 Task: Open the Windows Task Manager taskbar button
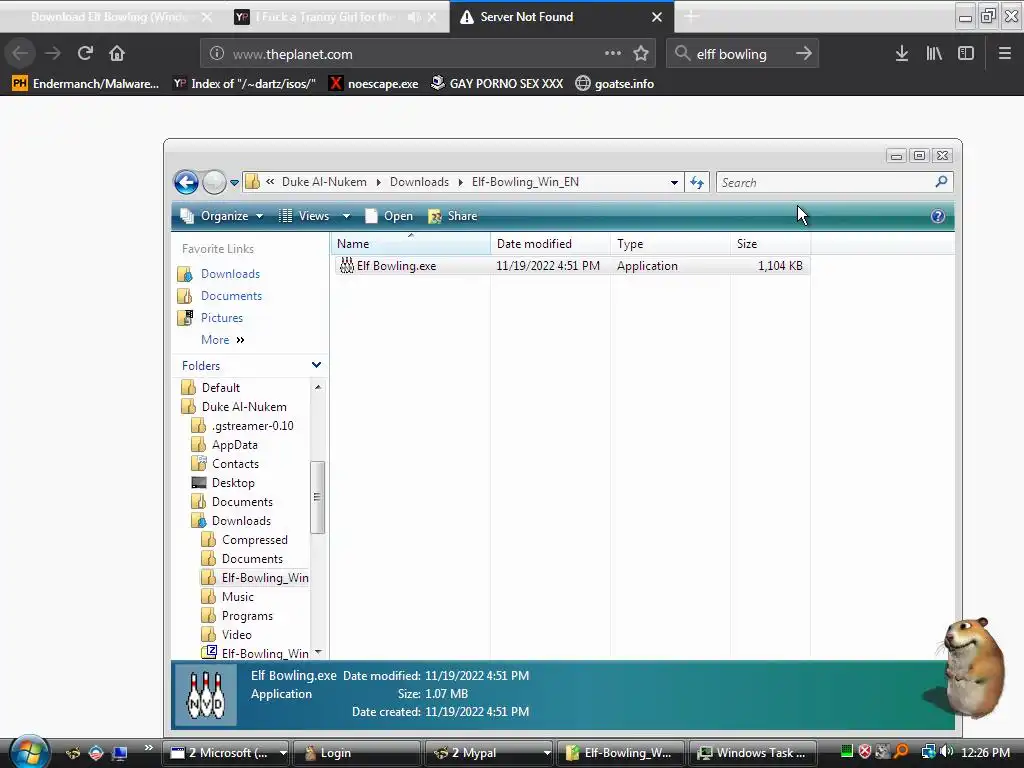pos(752,753)
